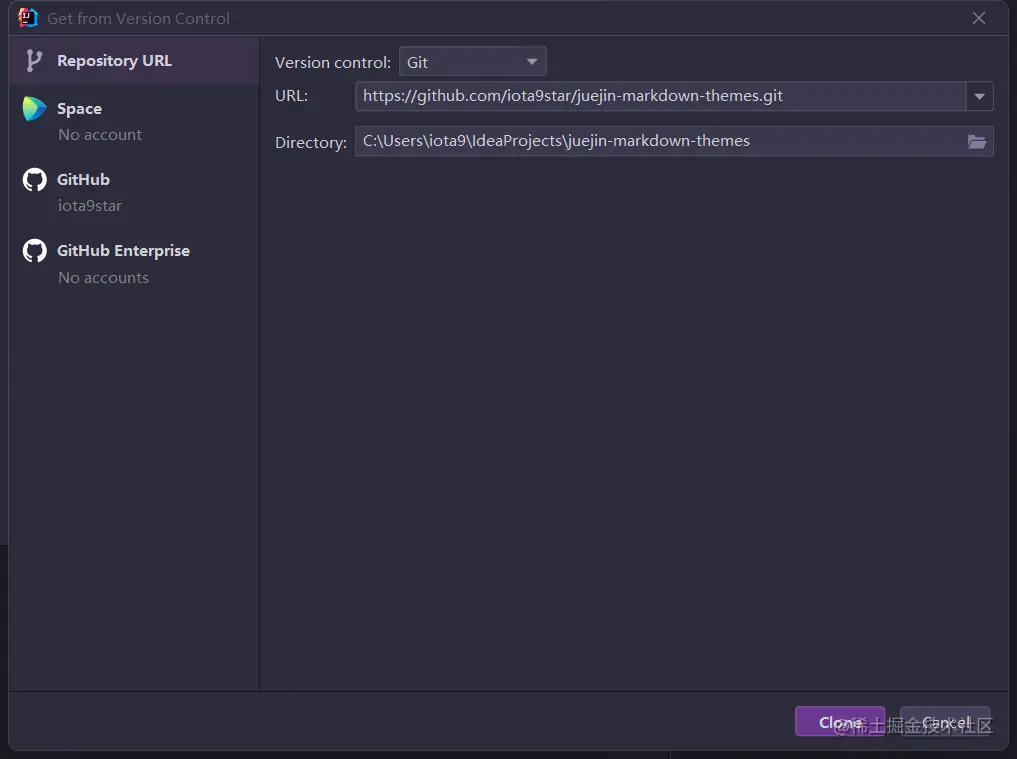Click the Repository URL branch icon
1017x759 pixels.
[x=34, y=61]
